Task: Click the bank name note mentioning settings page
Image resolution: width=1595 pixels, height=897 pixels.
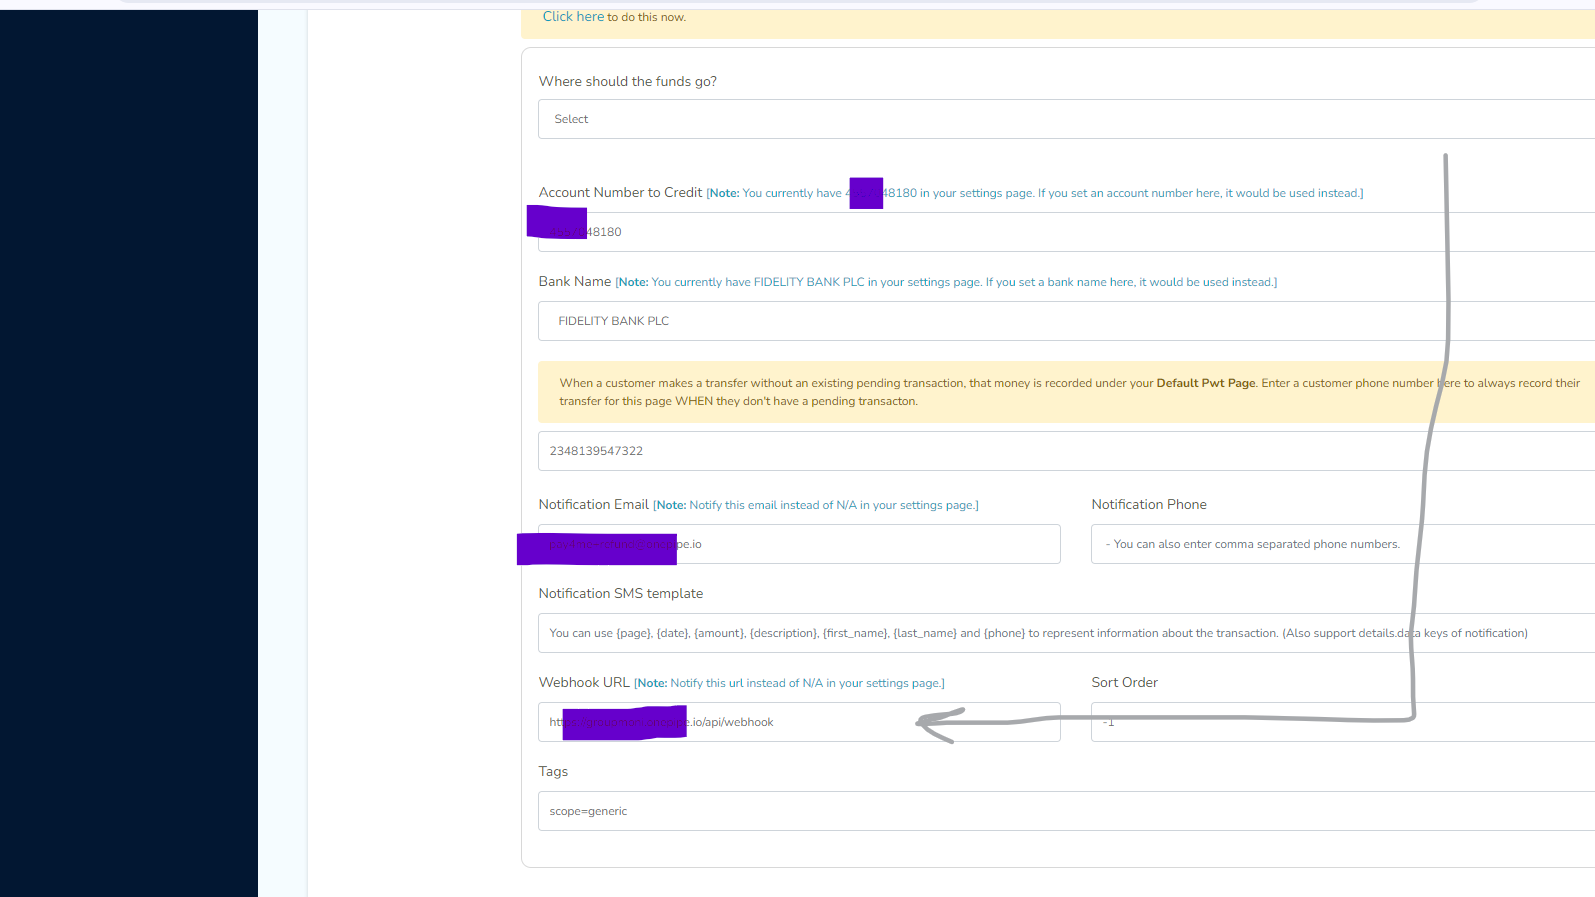Action: tap(946, 283)
